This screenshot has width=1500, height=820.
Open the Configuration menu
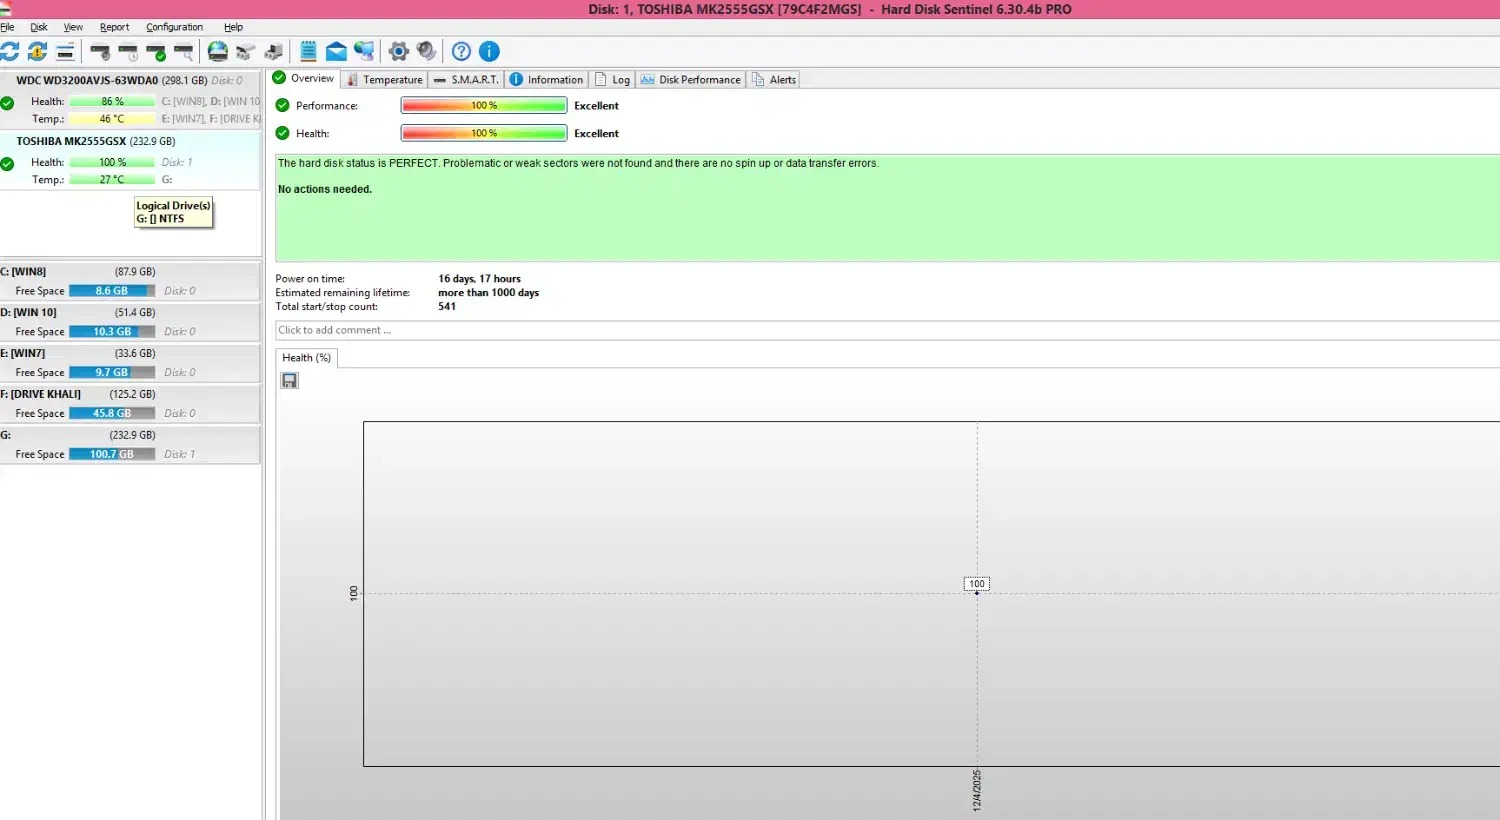click(x=174, y=27)
